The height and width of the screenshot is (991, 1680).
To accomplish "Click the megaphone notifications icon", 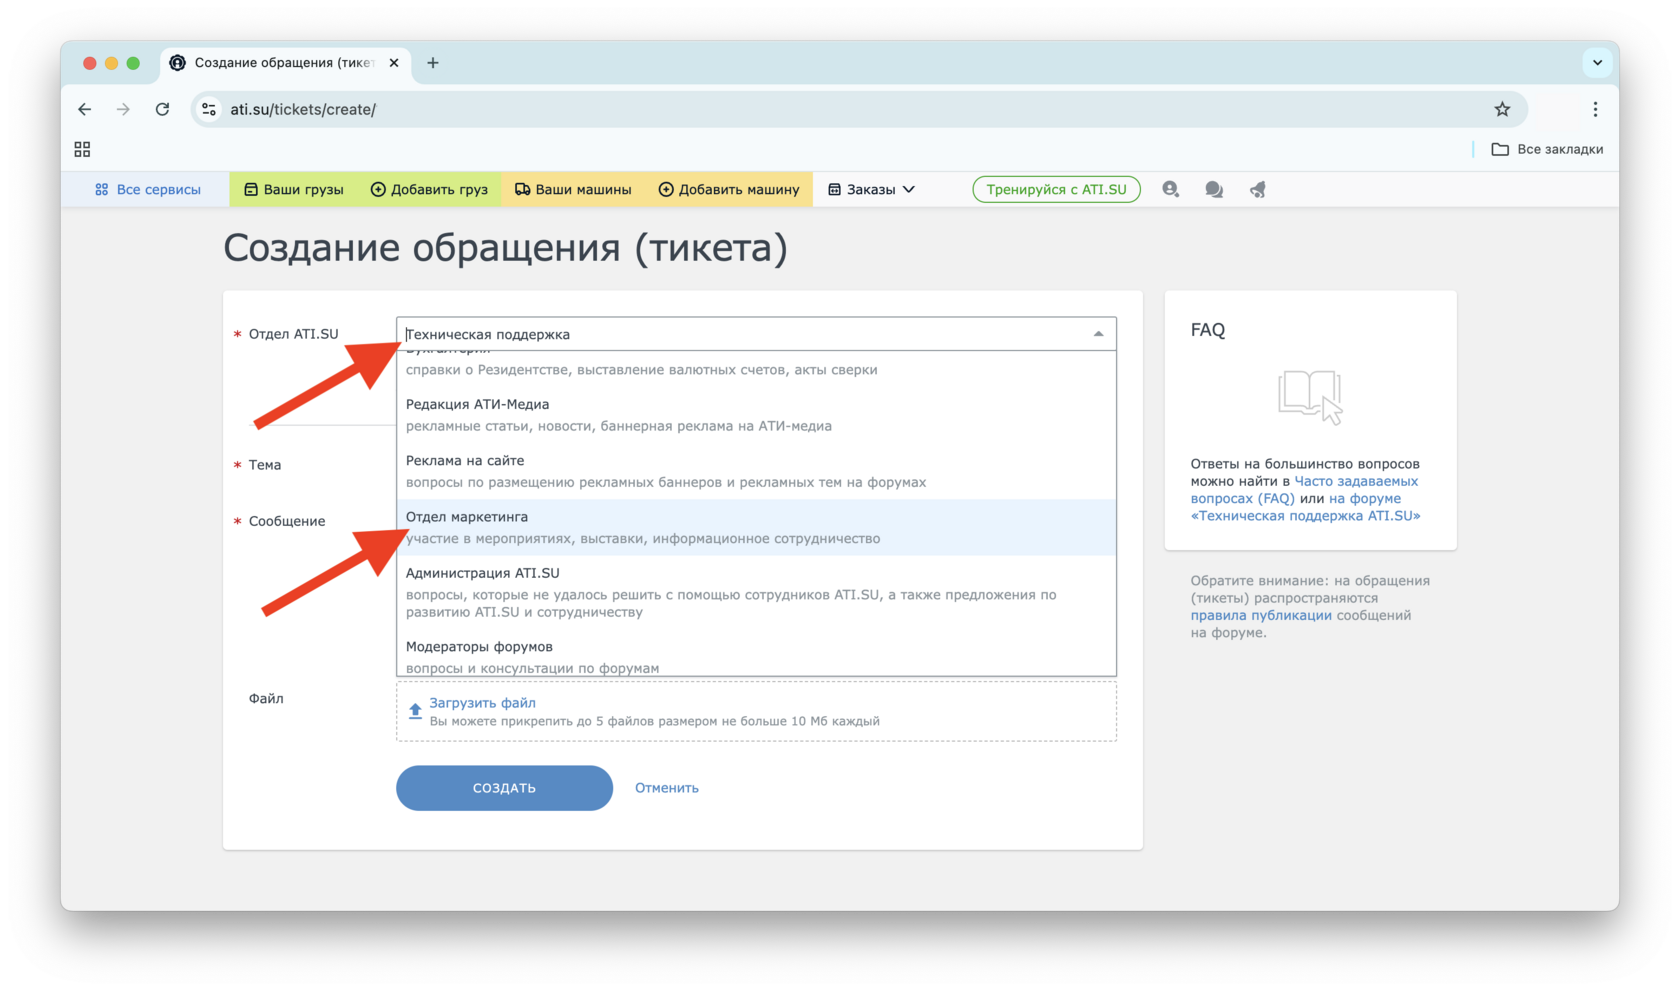I will (1258, 189).
